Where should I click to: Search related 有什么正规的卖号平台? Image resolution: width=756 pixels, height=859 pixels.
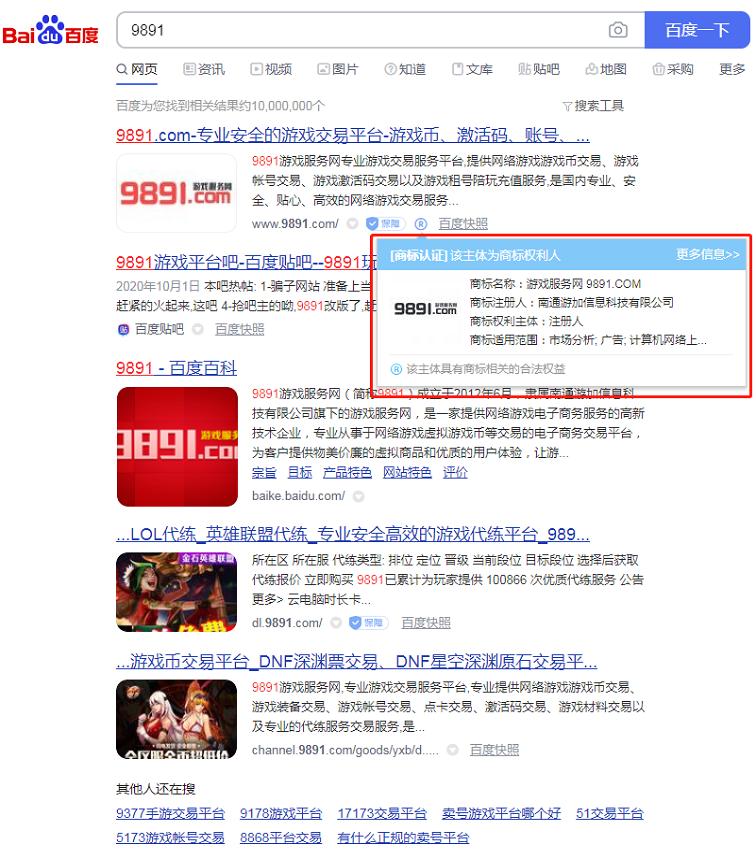click(403, 838)
